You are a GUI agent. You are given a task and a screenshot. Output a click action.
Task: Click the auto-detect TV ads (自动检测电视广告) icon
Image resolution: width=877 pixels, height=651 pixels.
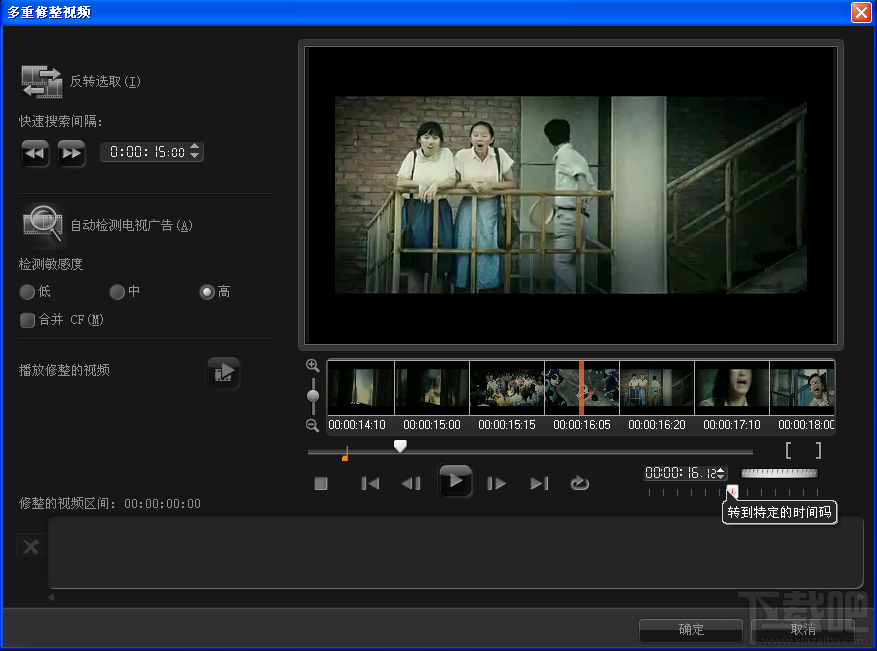(x=42, y=224)
